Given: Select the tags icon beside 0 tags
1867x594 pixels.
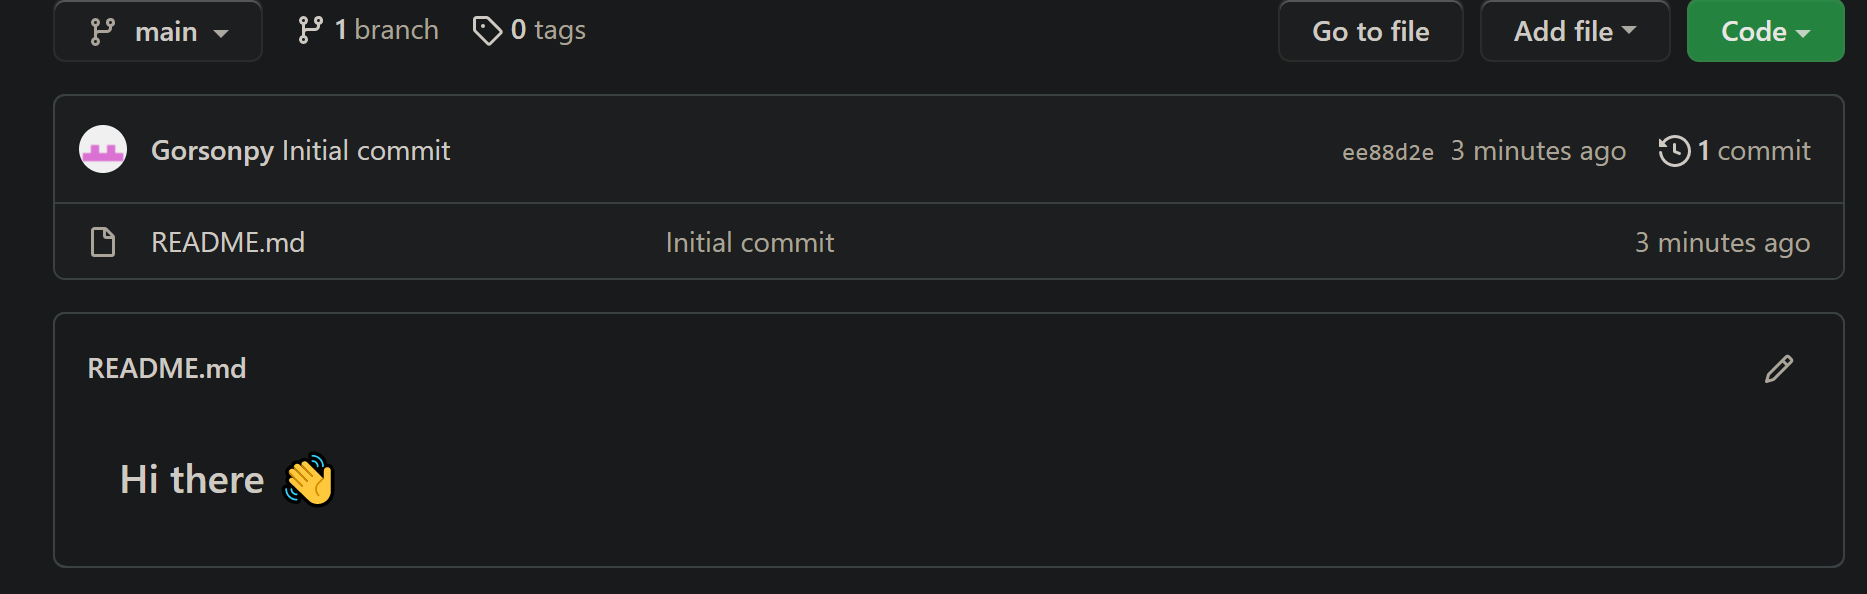Looking at the screenshot, I should tap(488, 30).
